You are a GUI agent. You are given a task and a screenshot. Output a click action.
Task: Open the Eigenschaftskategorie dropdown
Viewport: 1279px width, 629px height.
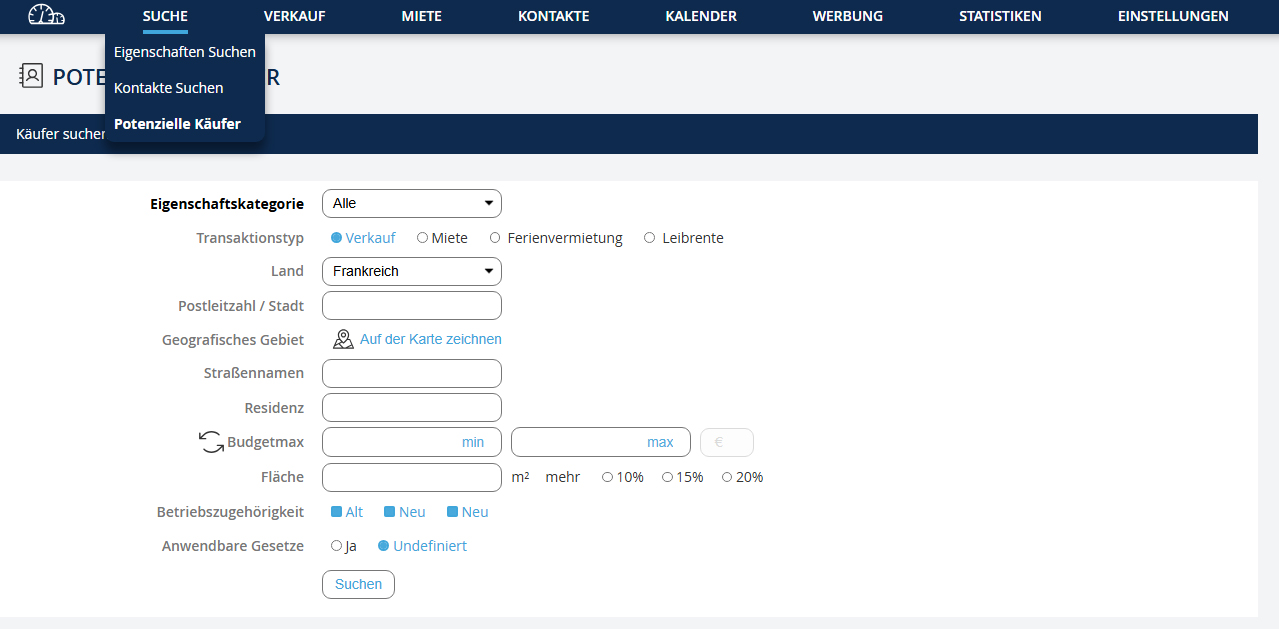[411, 203]
